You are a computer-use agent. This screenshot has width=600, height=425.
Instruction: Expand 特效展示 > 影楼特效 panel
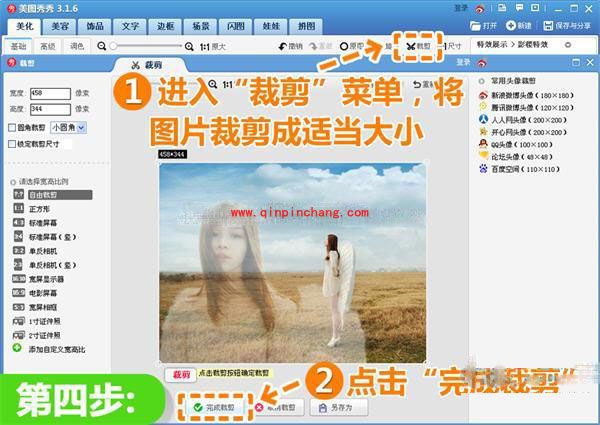click(568, 45)
